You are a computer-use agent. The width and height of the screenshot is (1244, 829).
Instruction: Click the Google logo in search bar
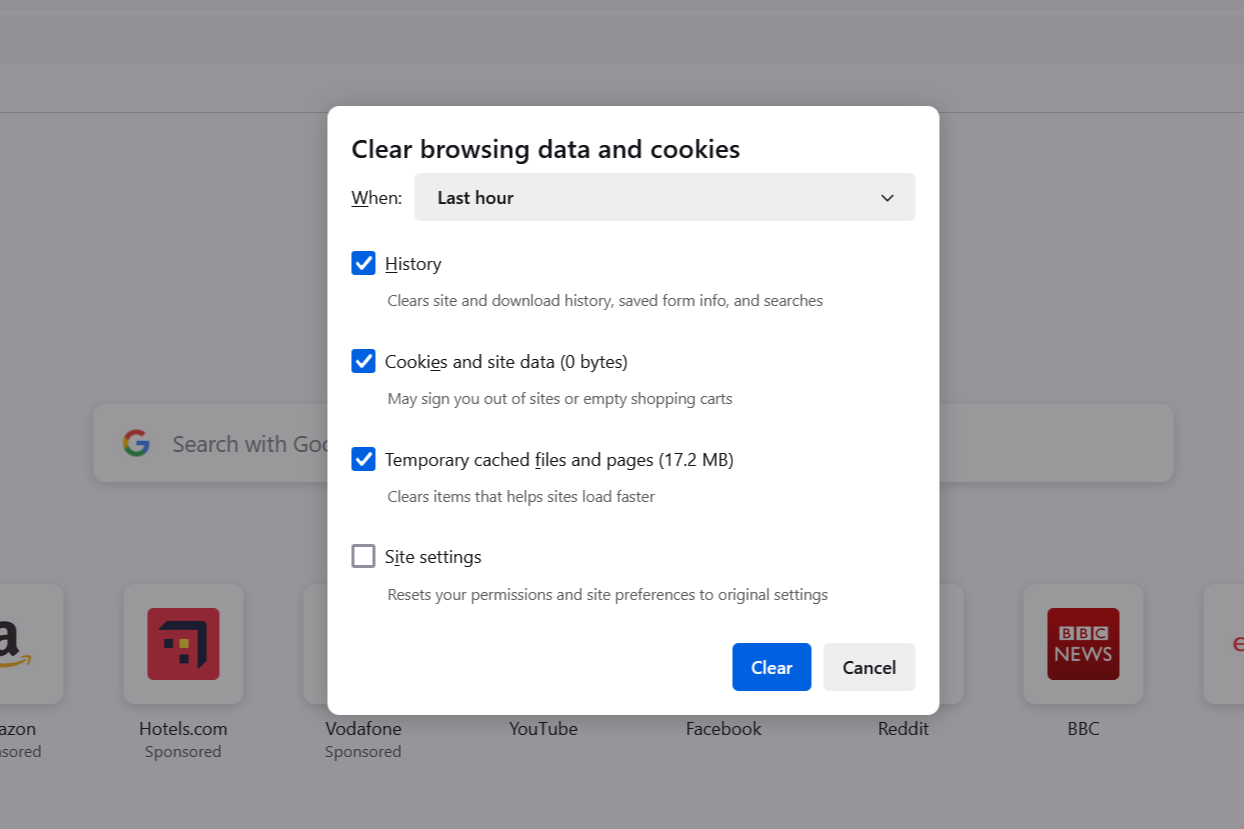137,443
